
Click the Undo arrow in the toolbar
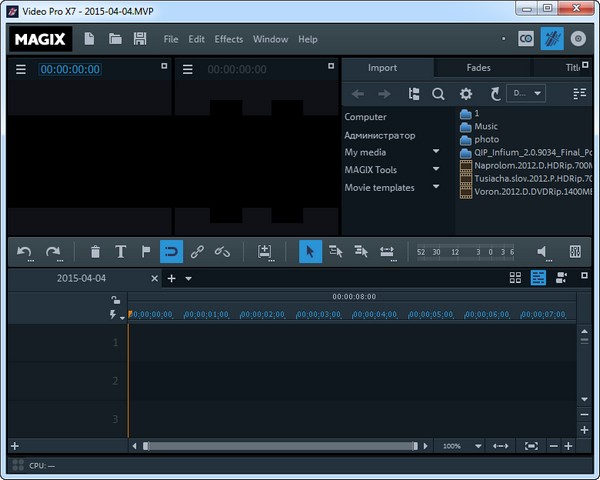tap(24, 252)
